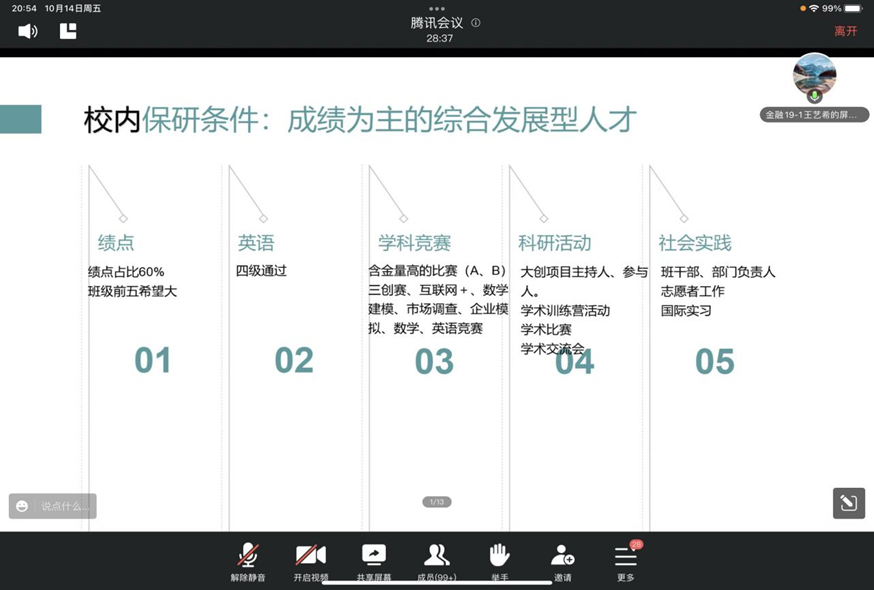Leave the meeting with 离开
Viewport: 874px width, 590px height.
[x=846, y=31]
